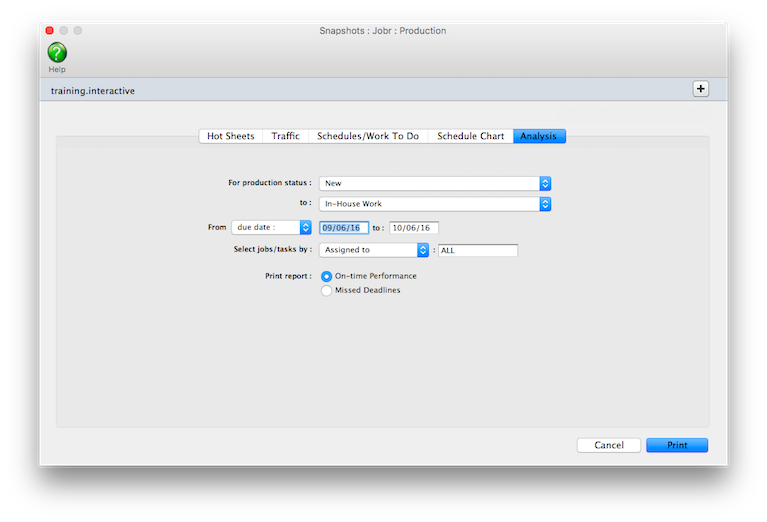Click the From date field 09/06/16
The width and height of the screenshot is (767, 522).
pyautogui.click(x=344, y=228)
